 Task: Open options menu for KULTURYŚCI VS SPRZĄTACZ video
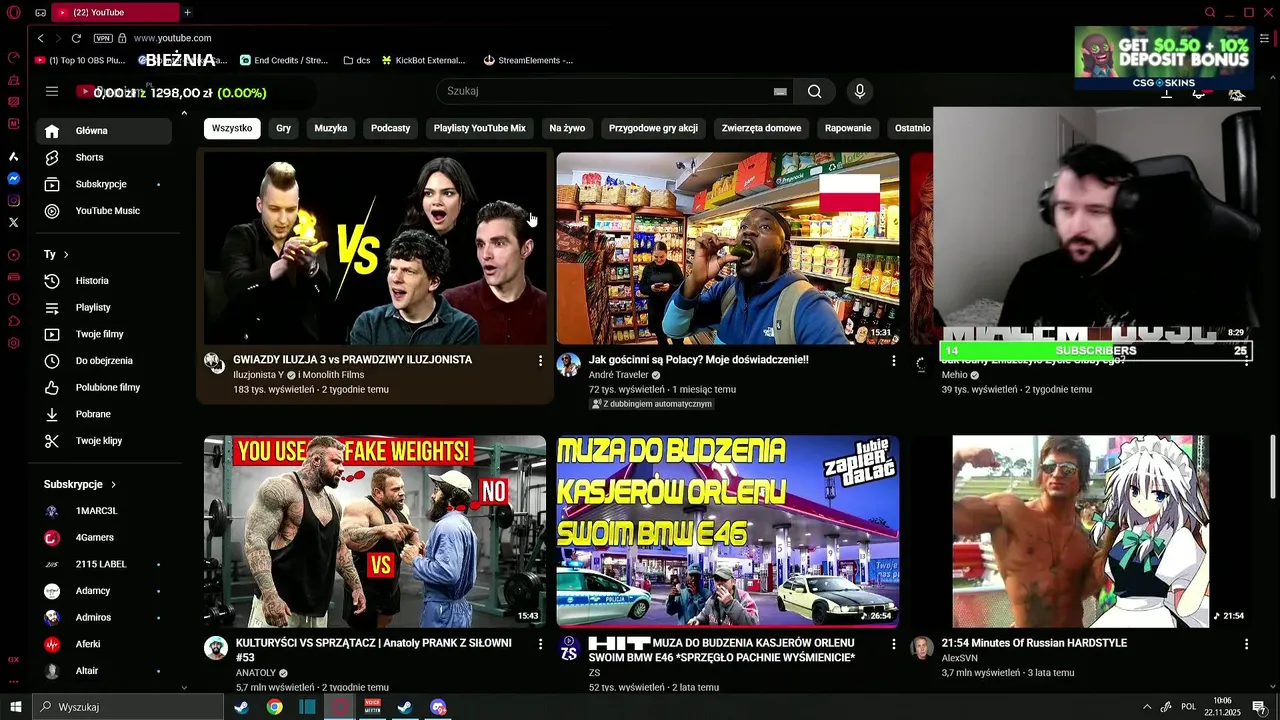[x=540, y=644]
